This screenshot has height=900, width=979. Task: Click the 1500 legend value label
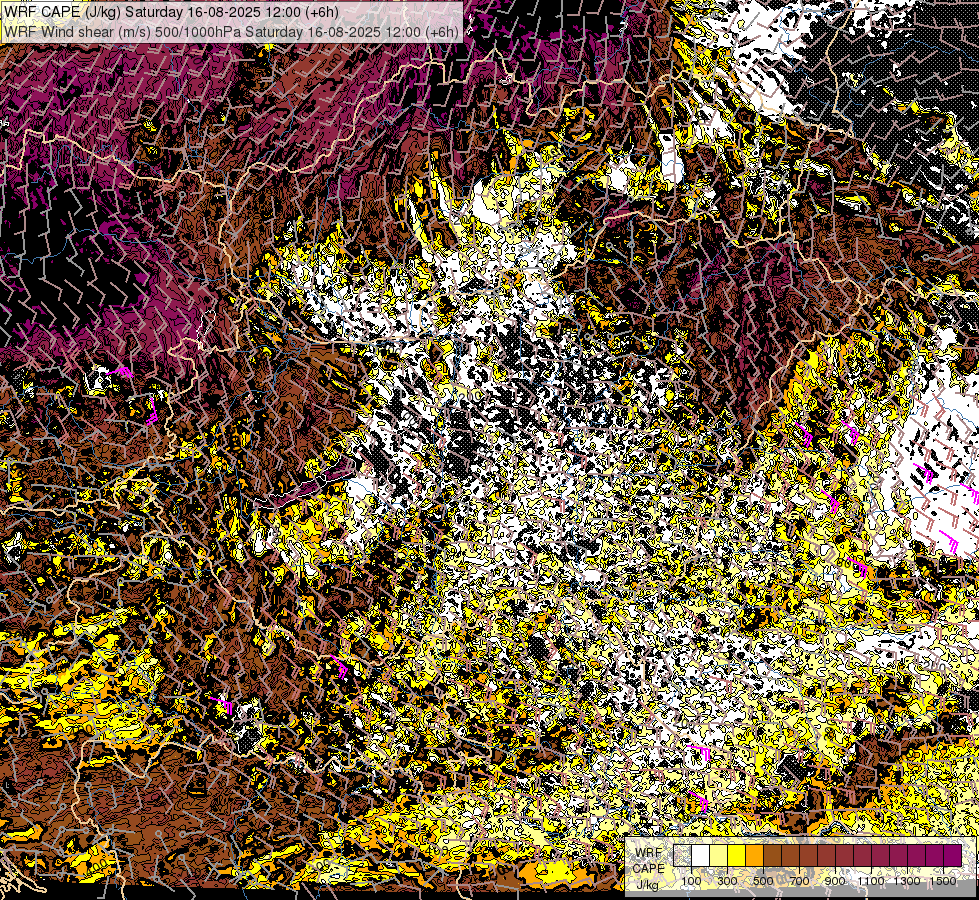click(943, 881)
